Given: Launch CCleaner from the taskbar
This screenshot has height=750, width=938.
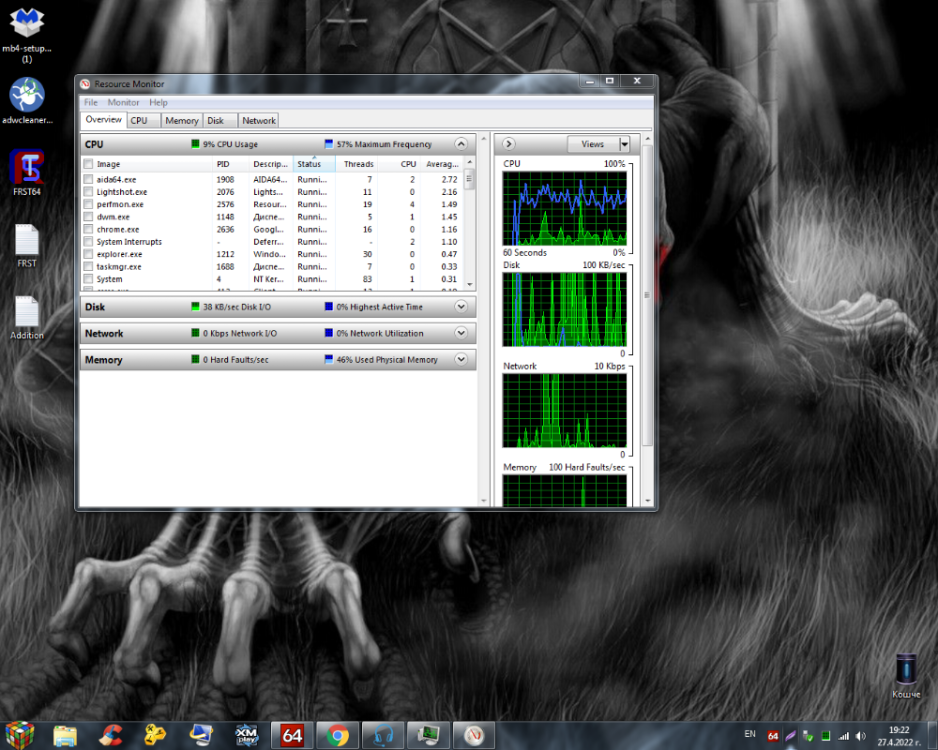Looking at the screenshot, I should (111, 736).
